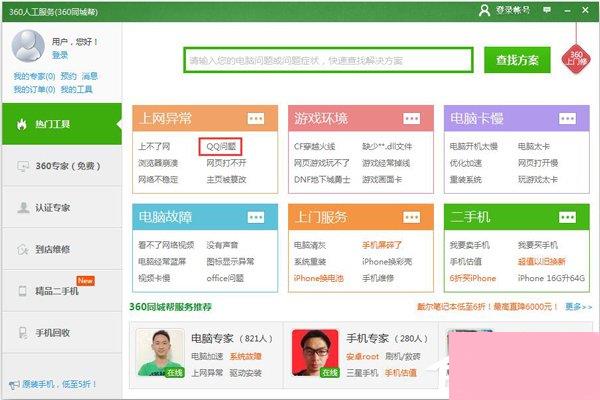Select the QQ问题 item
This screenshot has width=600, height=400.
point(221,147)
